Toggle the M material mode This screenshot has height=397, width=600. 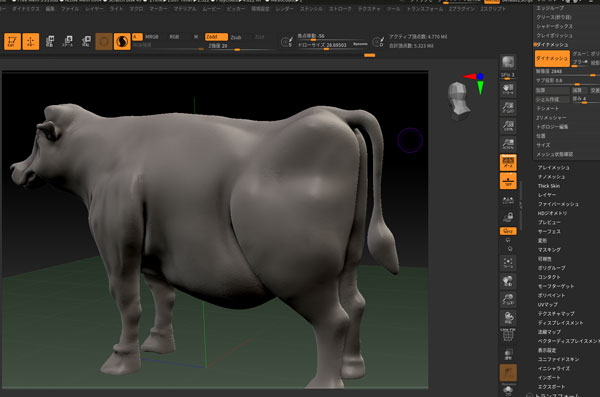pyautogui.click(x=196, y=37)
